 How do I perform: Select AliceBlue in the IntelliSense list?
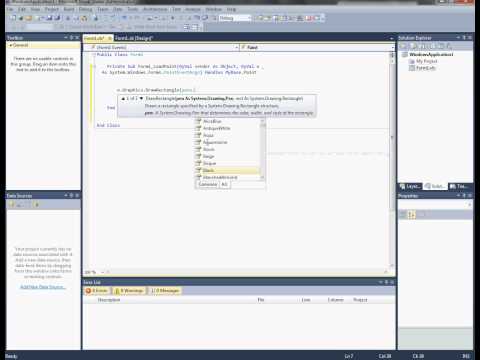[227, 121]
